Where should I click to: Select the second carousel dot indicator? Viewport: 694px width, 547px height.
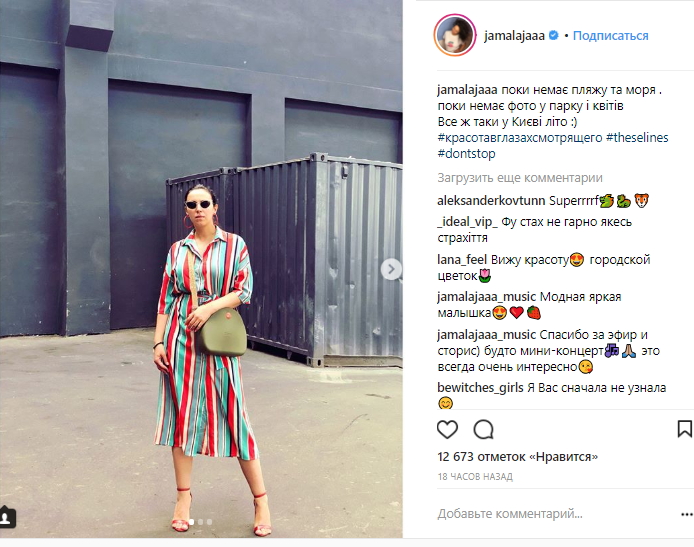200,522
